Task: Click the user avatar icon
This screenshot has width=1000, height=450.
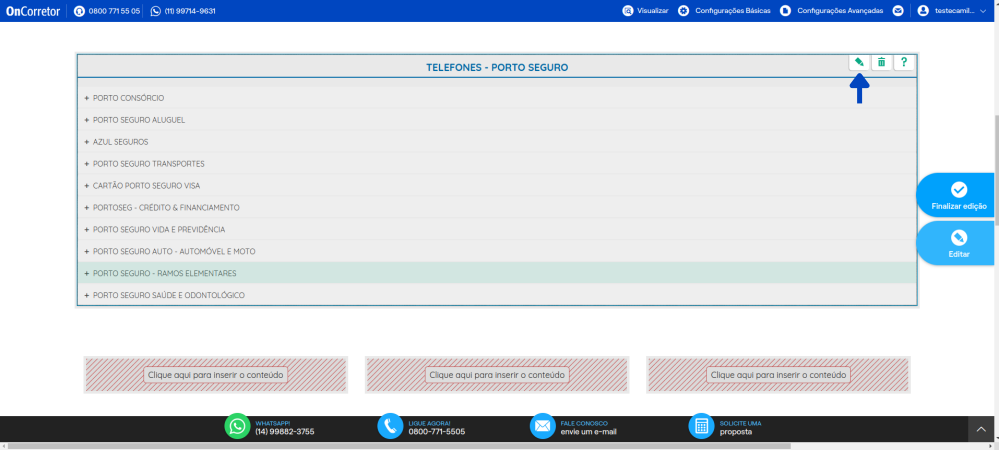Action: 923,11
